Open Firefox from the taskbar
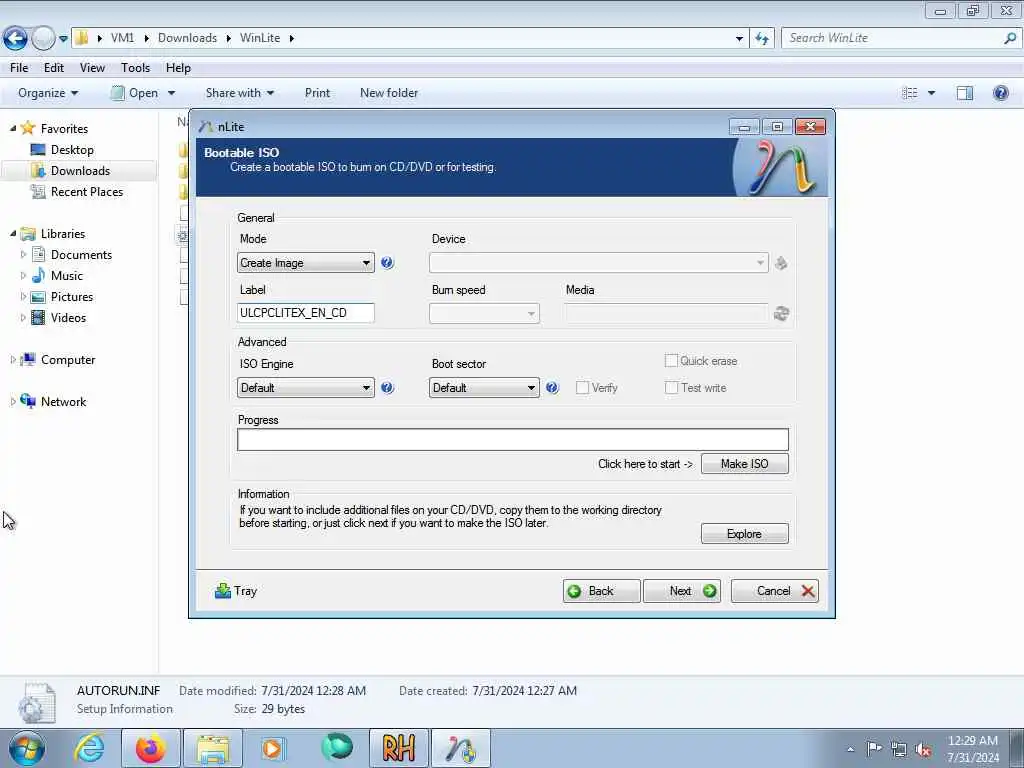 tap(151, 748)
